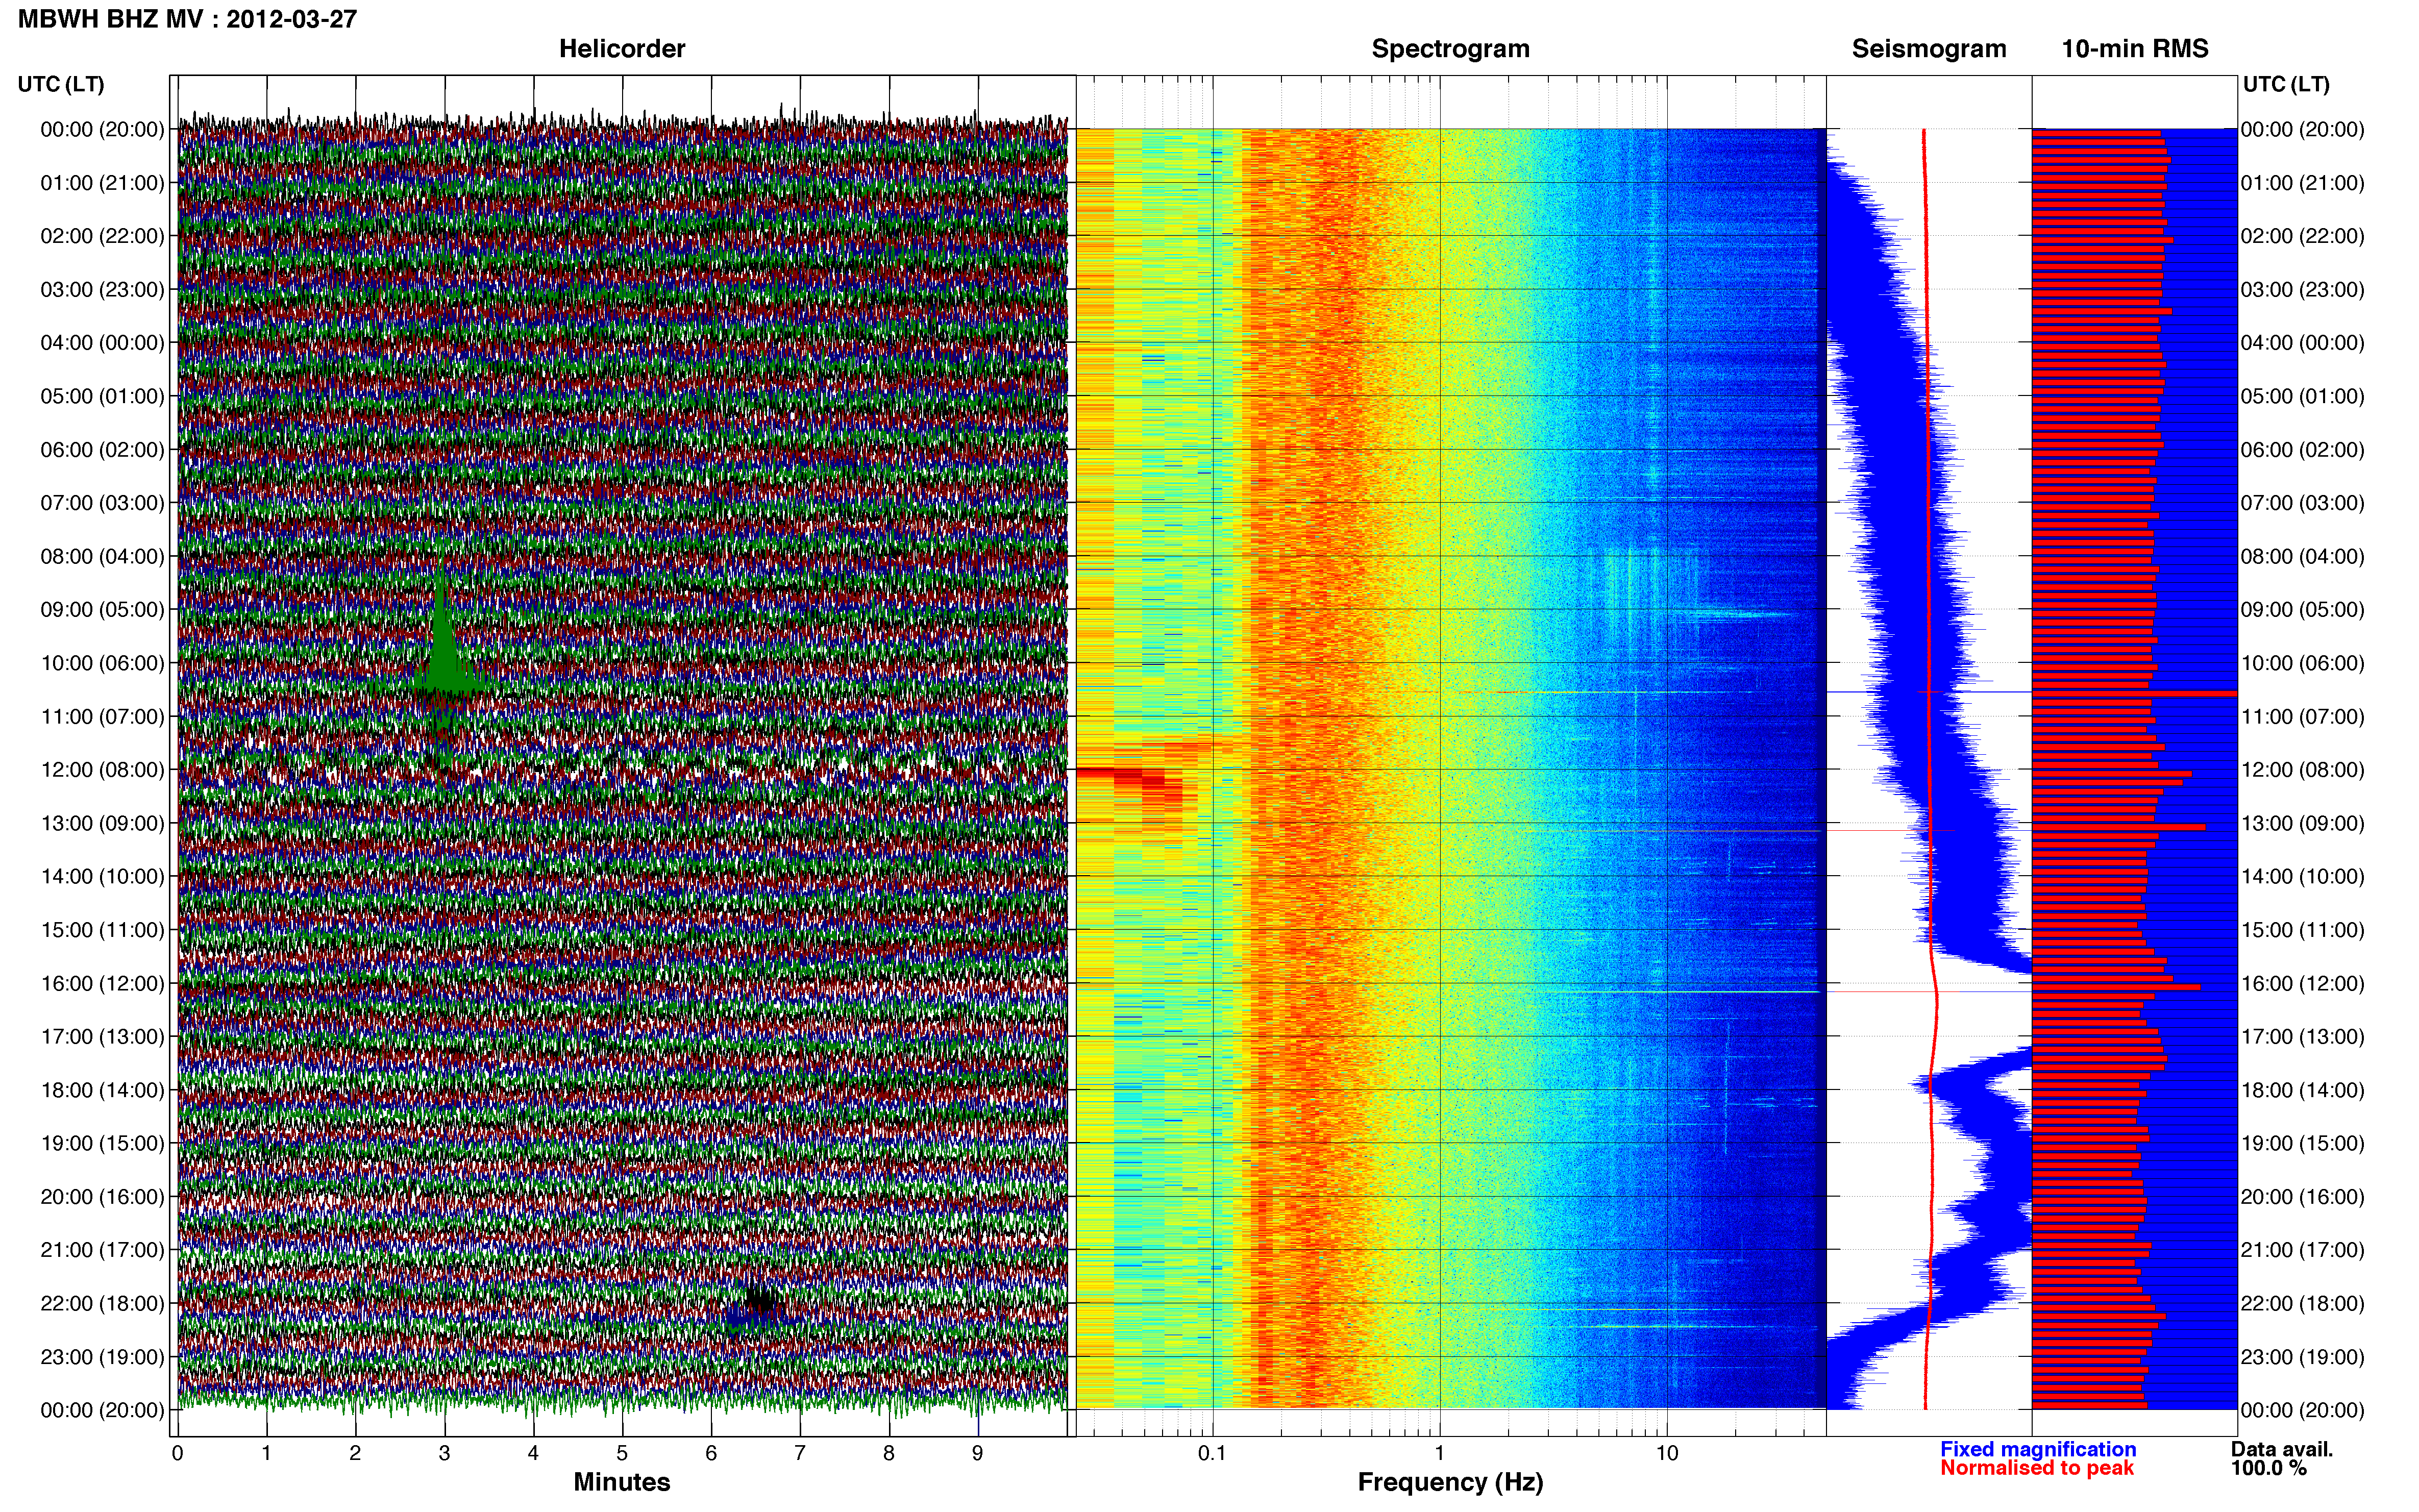Click left time label 04:00 (00:00)
The height and width of the screenshot is (1512, 2419).
(x=102, y=343)
